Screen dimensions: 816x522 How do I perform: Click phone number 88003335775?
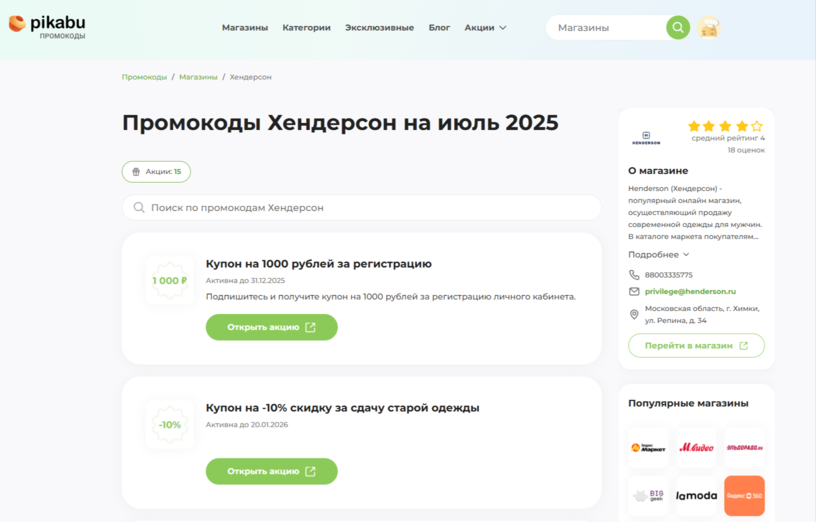coord(669,275)
